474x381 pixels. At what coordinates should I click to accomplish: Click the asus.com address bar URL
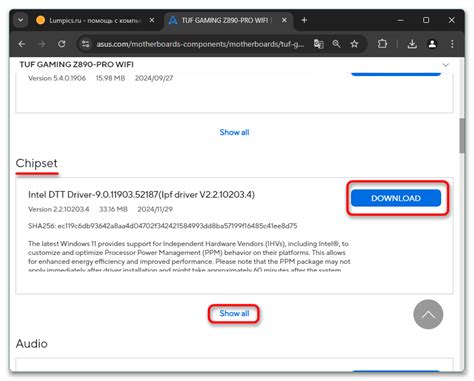pyautogui.click(x=200, y=44)
